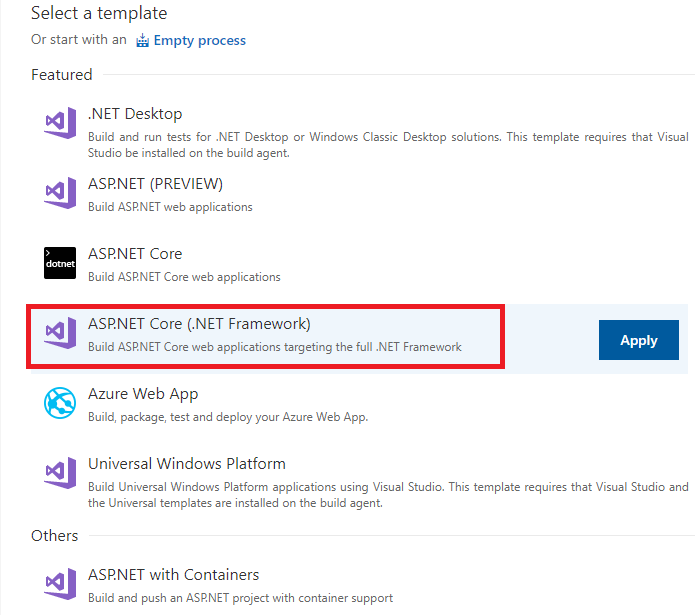The image size is (695, 615).
Task: Choose the ASP.NET (PREVIEW) template title
Action: point(155,184)
